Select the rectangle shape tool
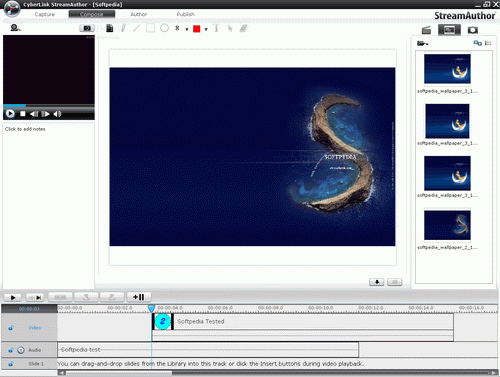 pyautogui.click(x=150, y=28)
